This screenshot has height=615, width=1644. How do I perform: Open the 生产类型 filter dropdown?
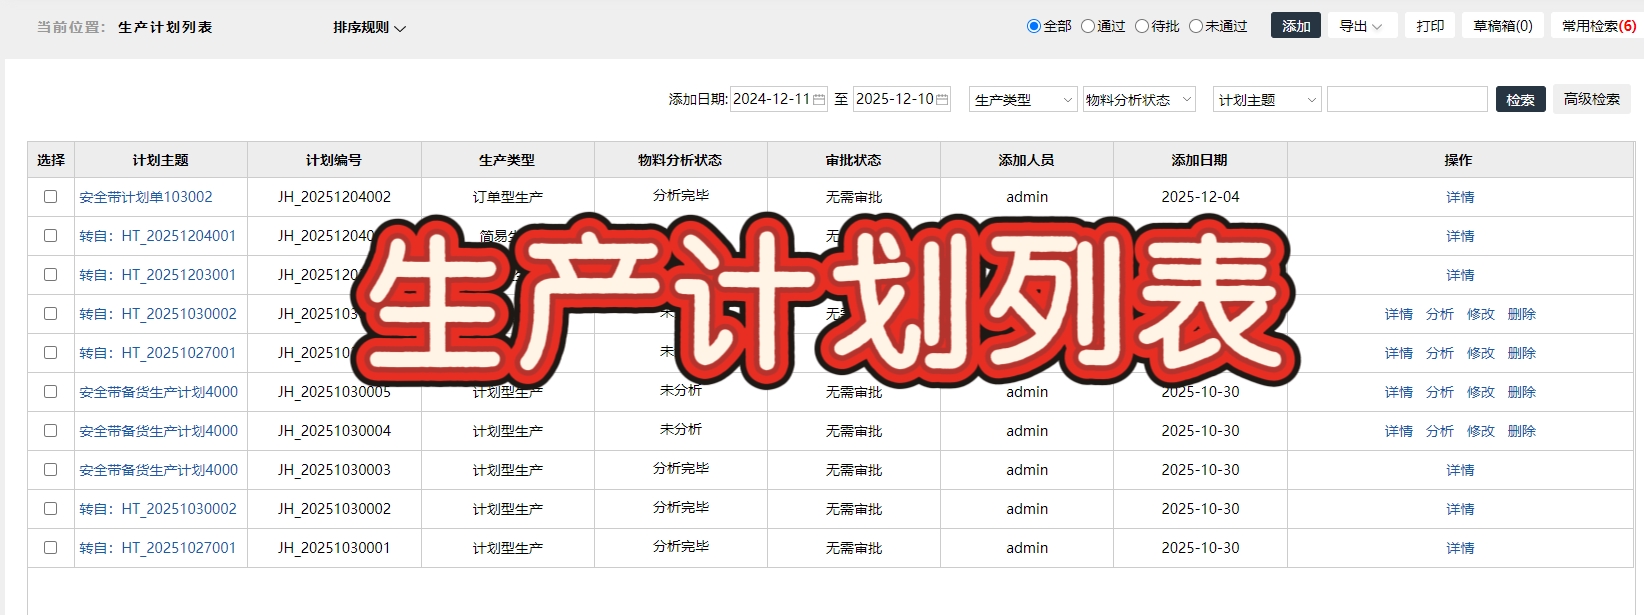(x=1023, y=100)
